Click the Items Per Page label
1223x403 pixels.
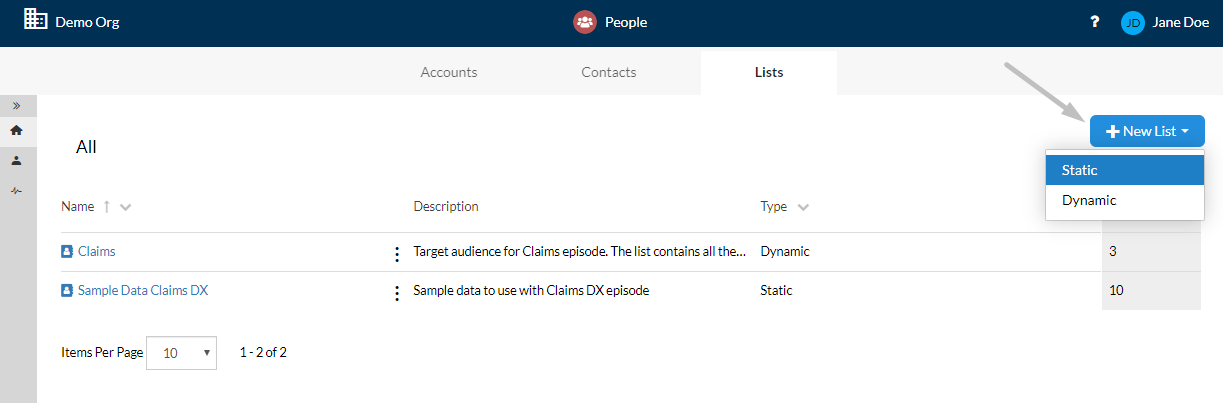click(102, 353)
